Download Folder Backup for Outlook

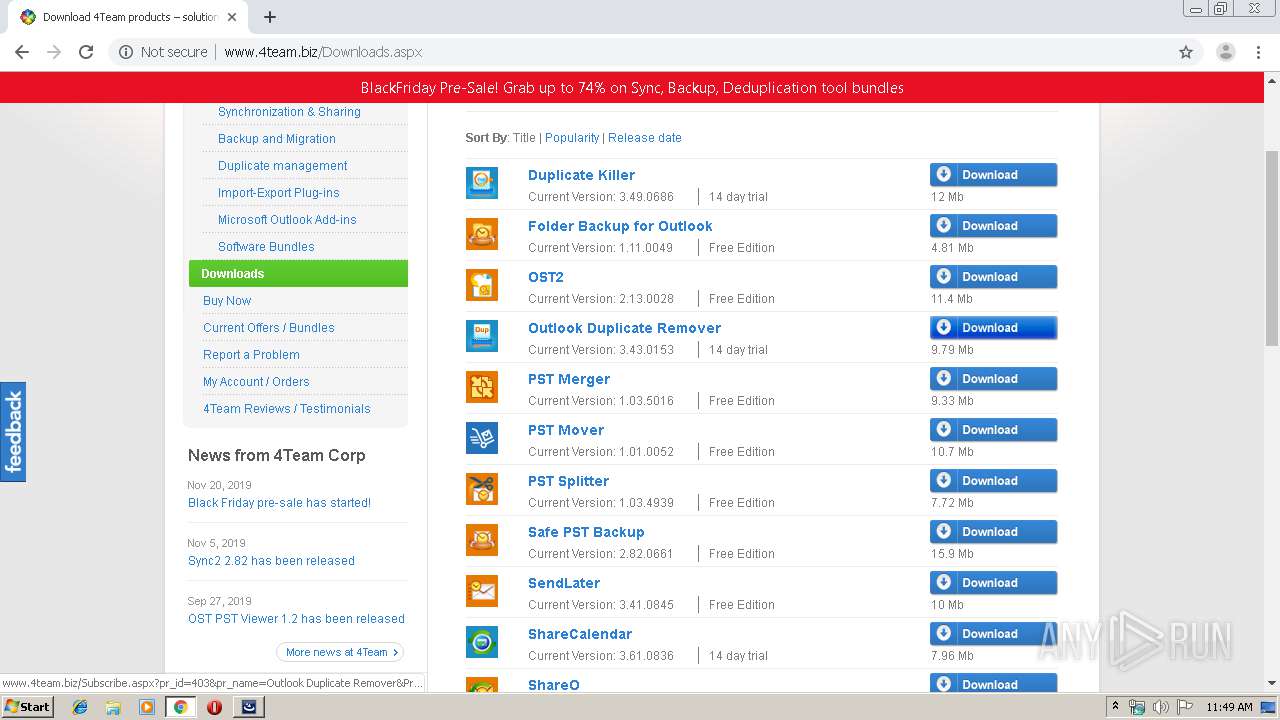coord(993,226)
